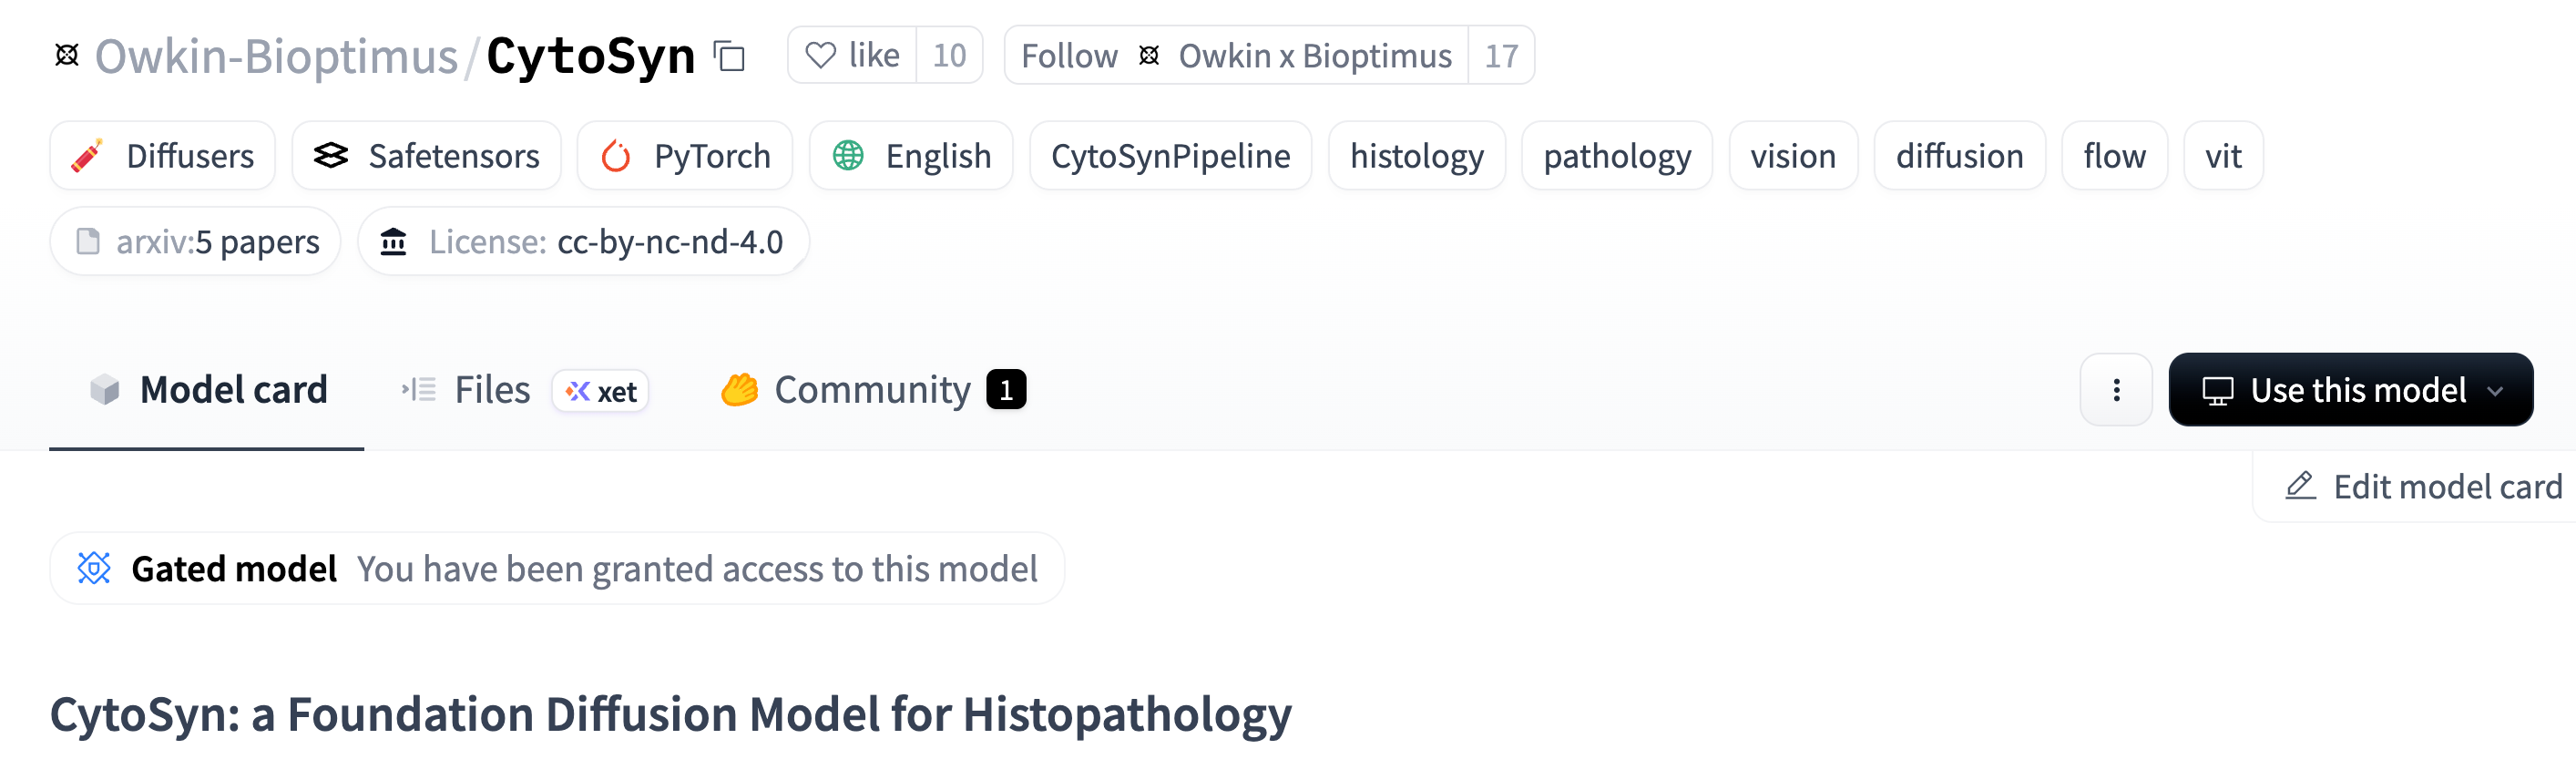Click the histology tag
This screenshot has width=2576, height=780.
click(x=1416, y=156)
